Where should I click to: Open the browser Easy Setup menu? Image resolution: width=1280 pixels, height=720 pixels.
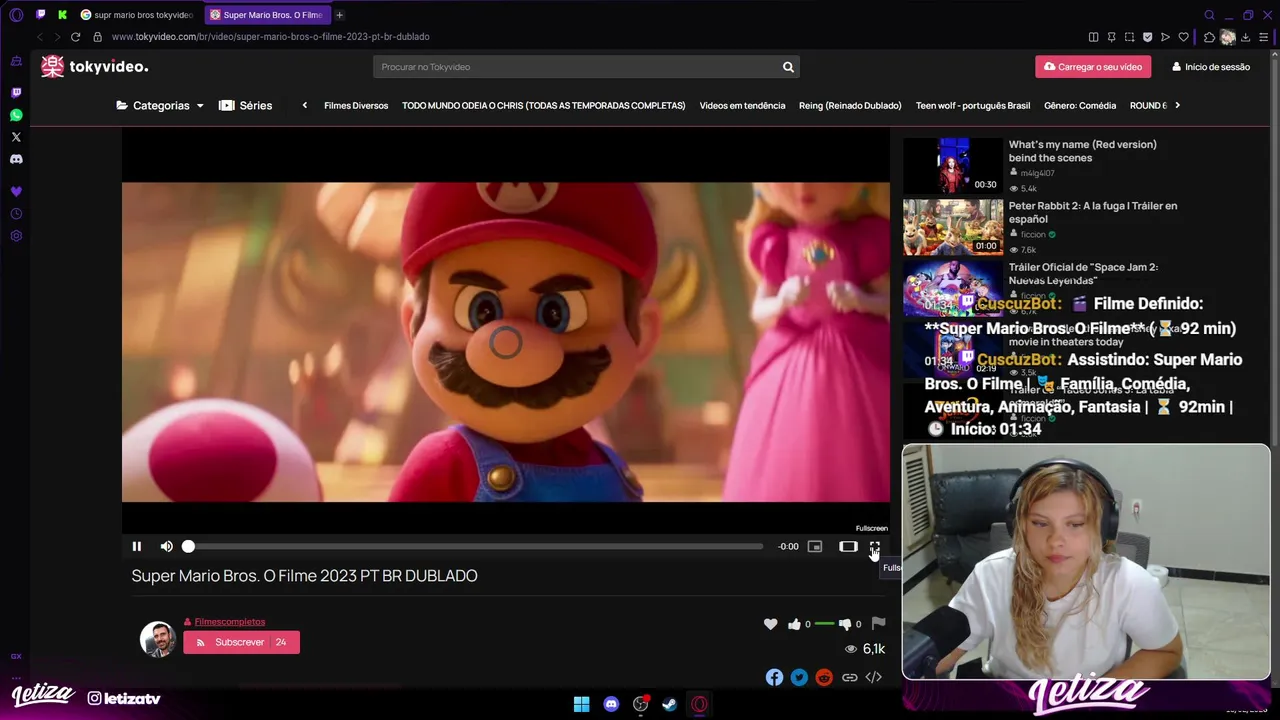pyautogui.click(x=1265, y=37)
